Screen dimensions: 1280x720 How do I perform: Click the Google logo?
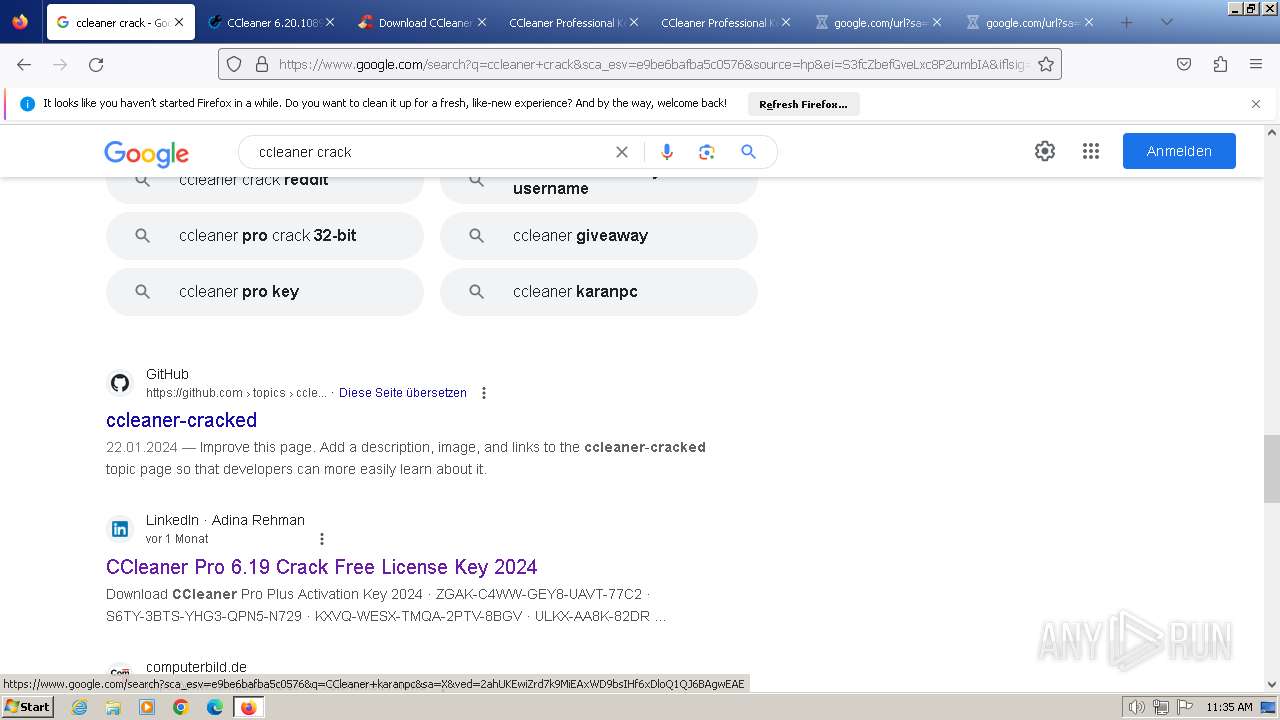(x=147, y=153)
